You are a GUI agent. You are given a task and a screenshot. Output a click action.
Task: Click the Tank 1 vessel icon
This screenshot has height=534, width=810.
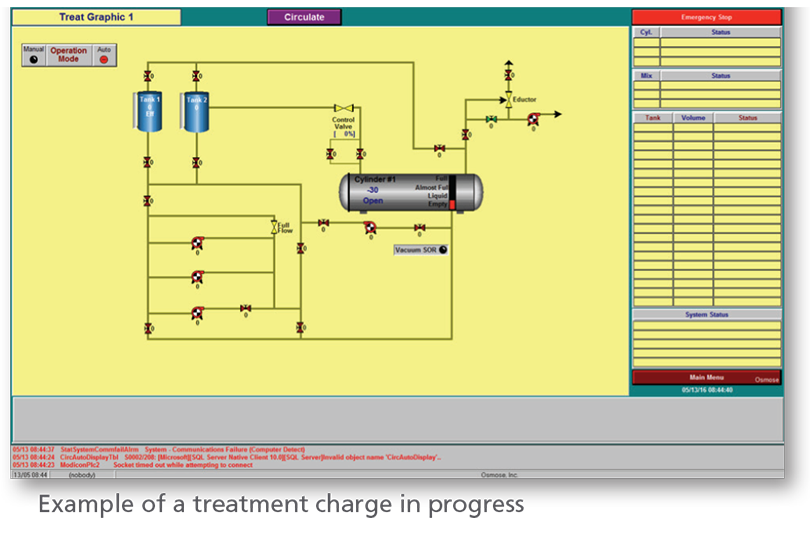point(148,110)
